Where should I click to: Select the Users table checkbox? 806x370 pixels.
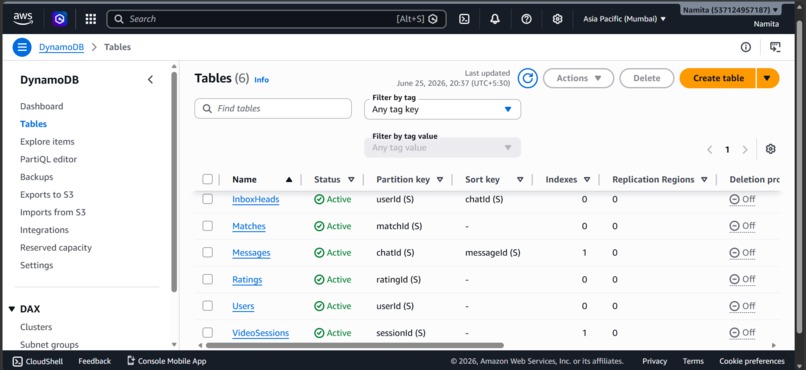207,306
